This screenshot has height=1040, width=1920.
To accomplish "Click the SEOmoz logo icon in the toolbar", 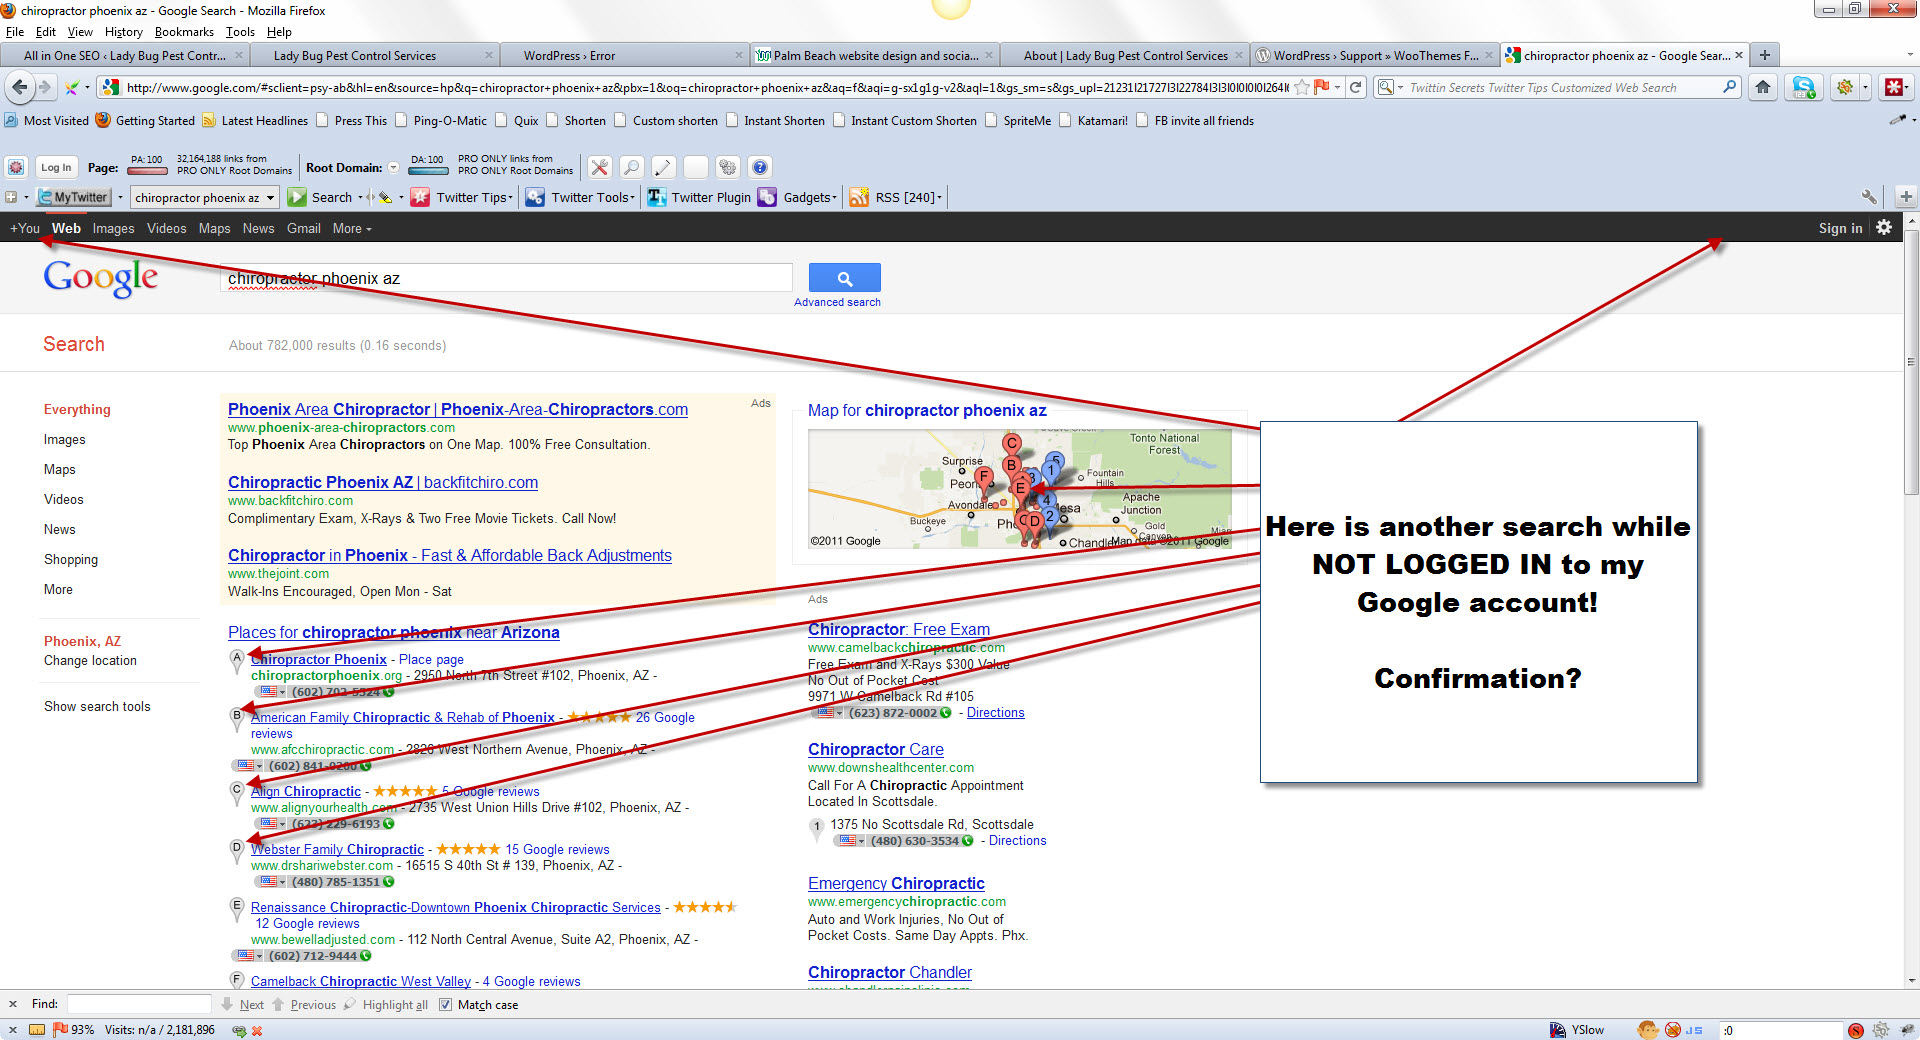I will coord(16,167).
